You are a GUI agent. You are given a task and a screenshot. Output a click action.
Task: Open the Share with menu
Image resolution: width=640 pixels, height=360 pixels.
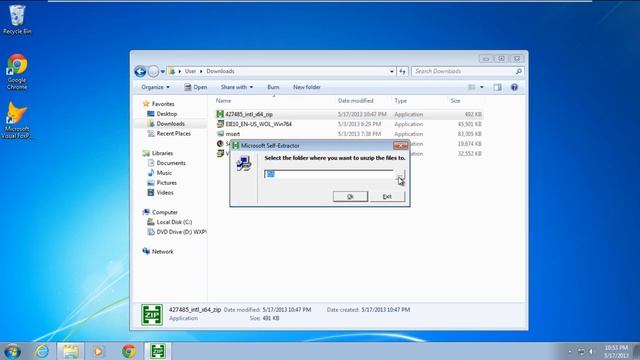[237, 87]
